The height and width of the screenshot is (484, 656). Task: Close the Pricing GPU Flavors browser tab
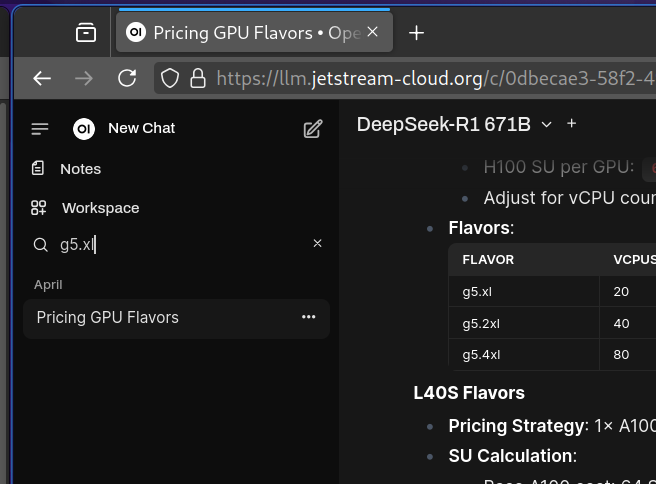[x=373, y=32]
